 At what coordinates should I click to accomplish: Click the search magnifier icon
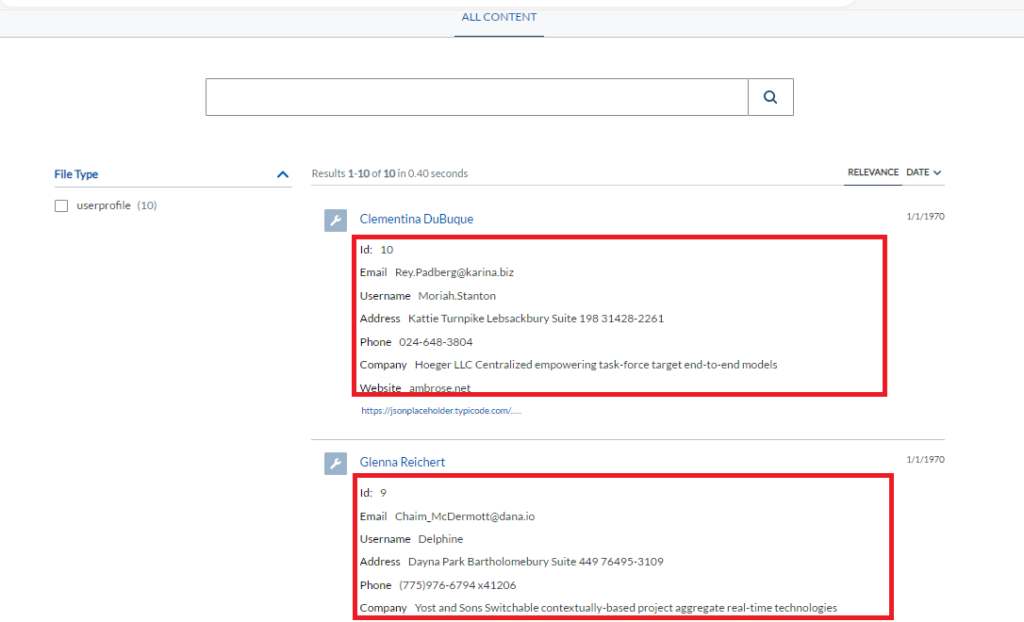point(769,96)
